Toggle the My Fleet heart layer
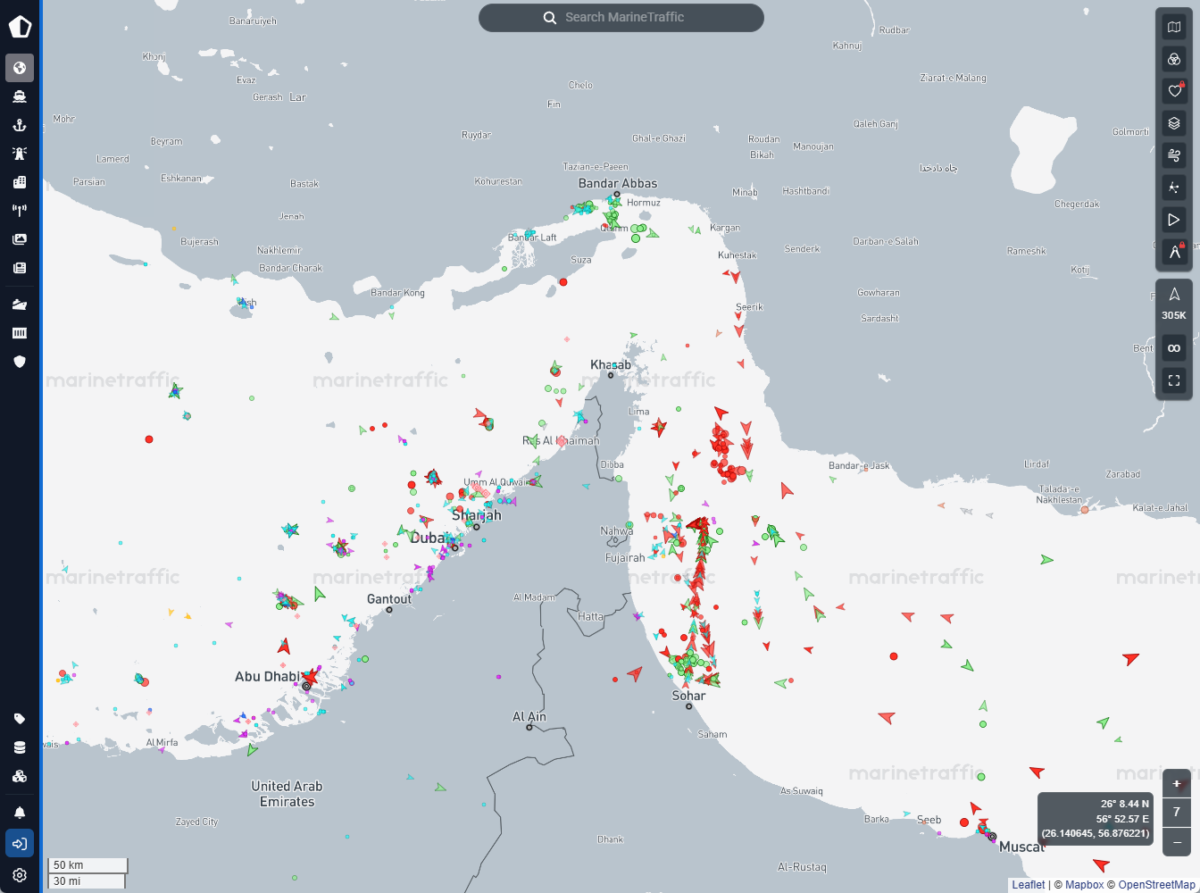 [x=1174, y=91]
